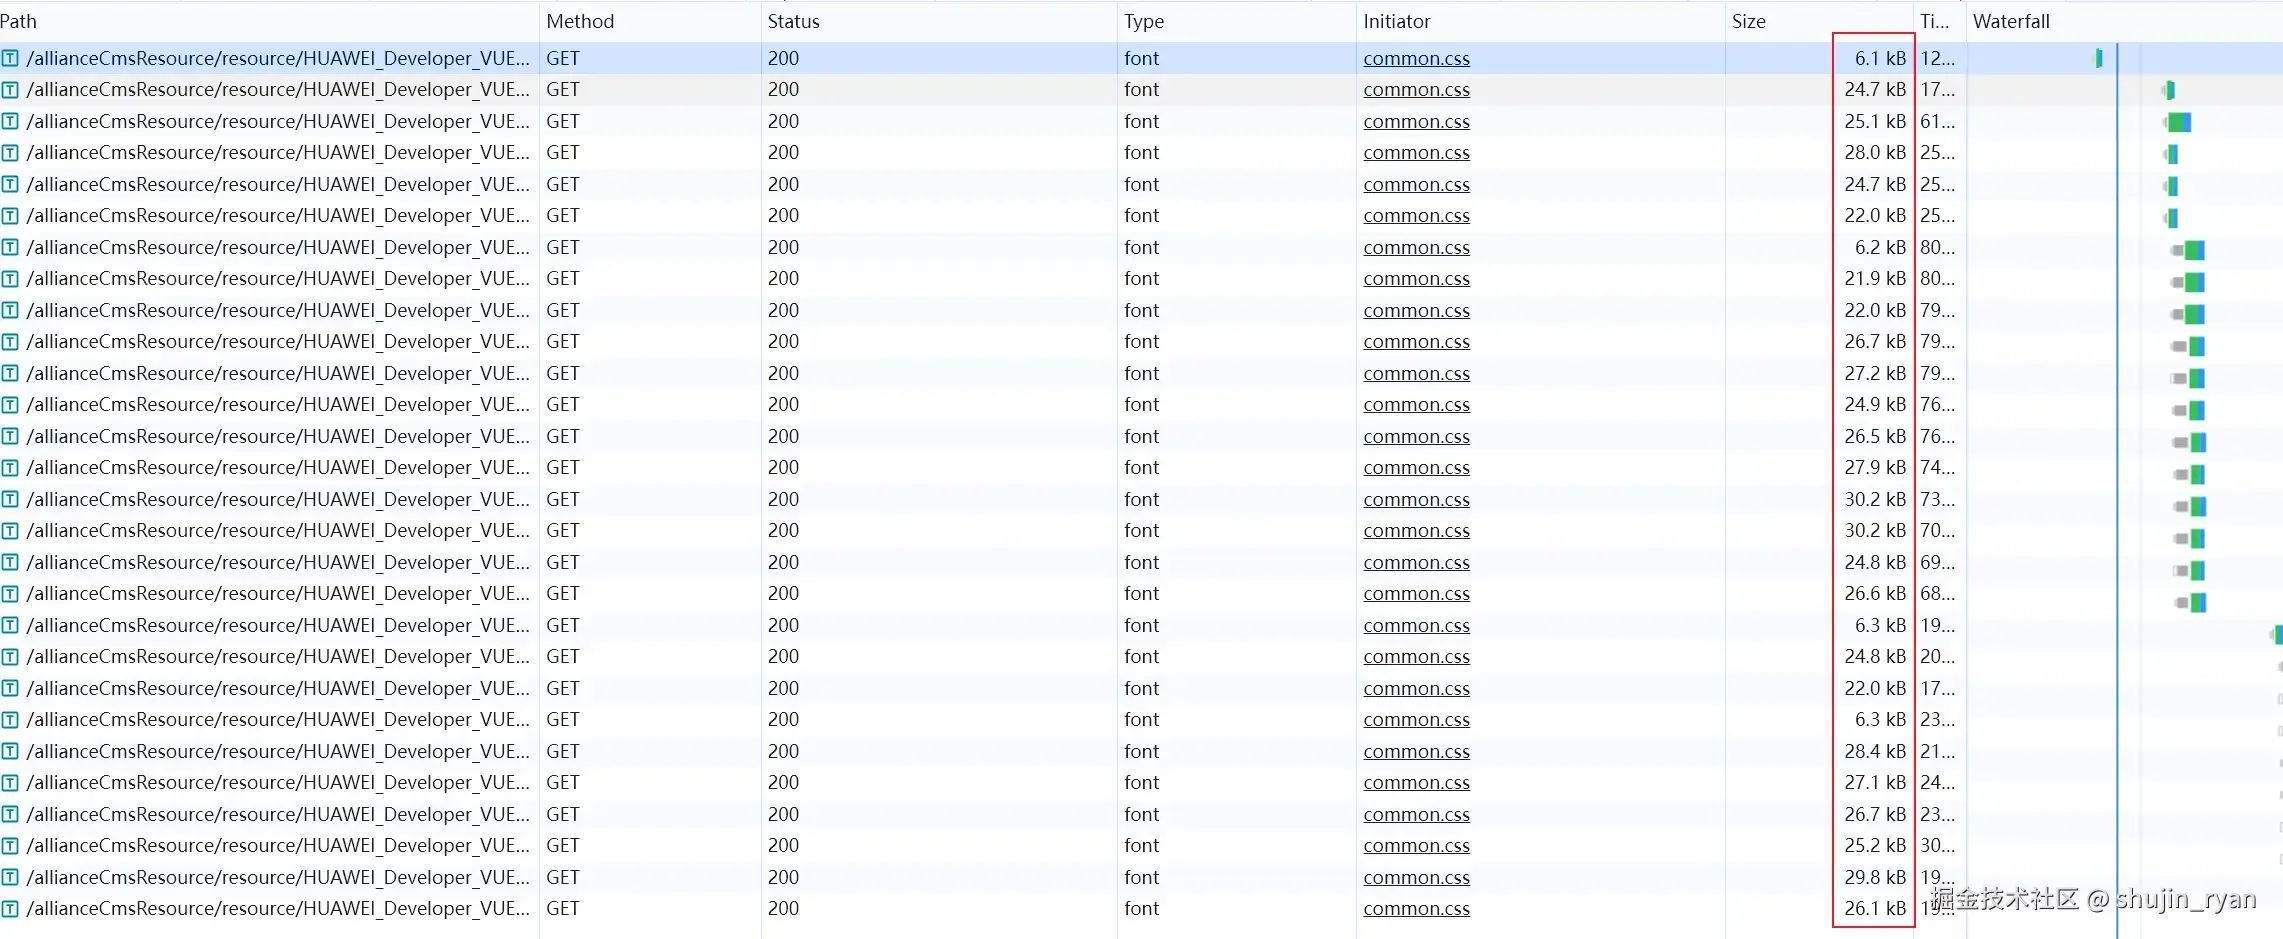Viewport: 2283px width, 939px height.
Task: Click the 70... time cell
Action: (x=1937, y=531)
